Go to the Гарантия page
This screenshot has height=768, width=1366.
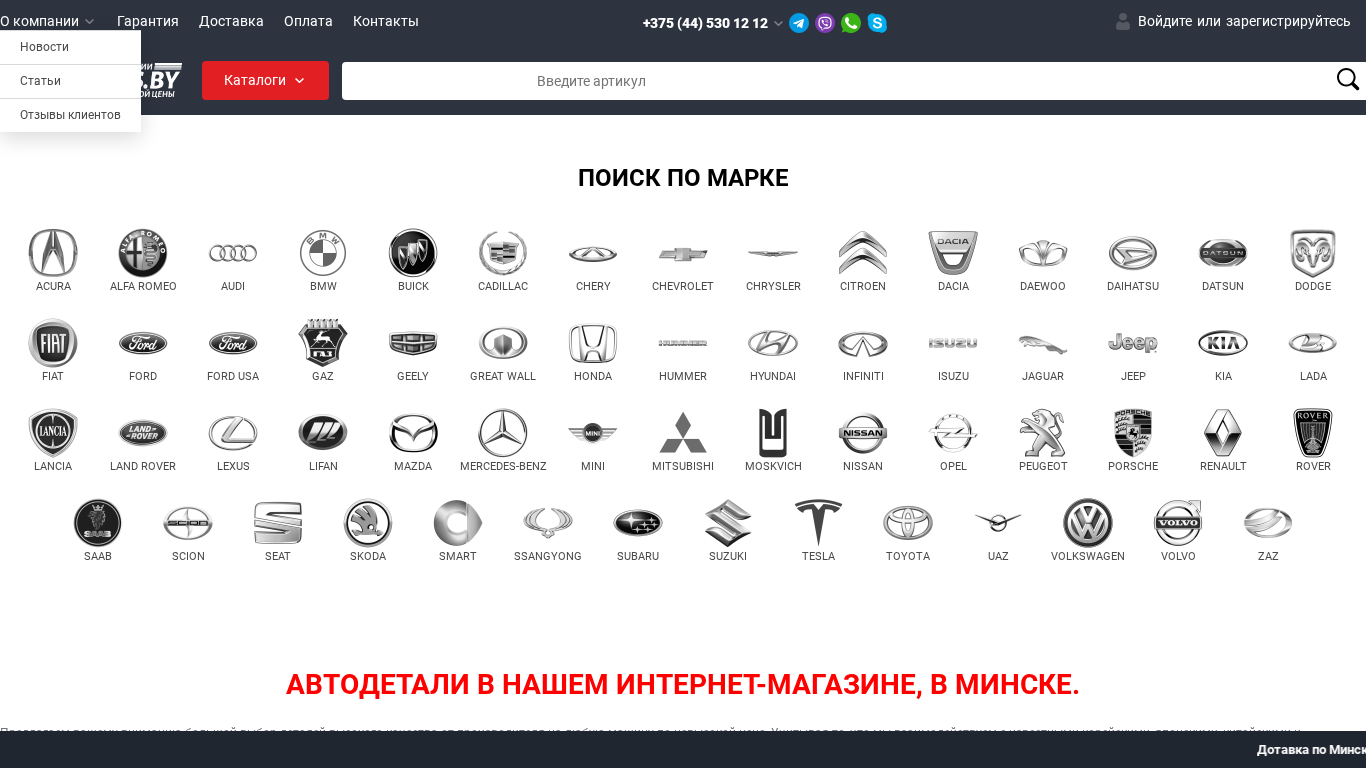pos(148,21)
